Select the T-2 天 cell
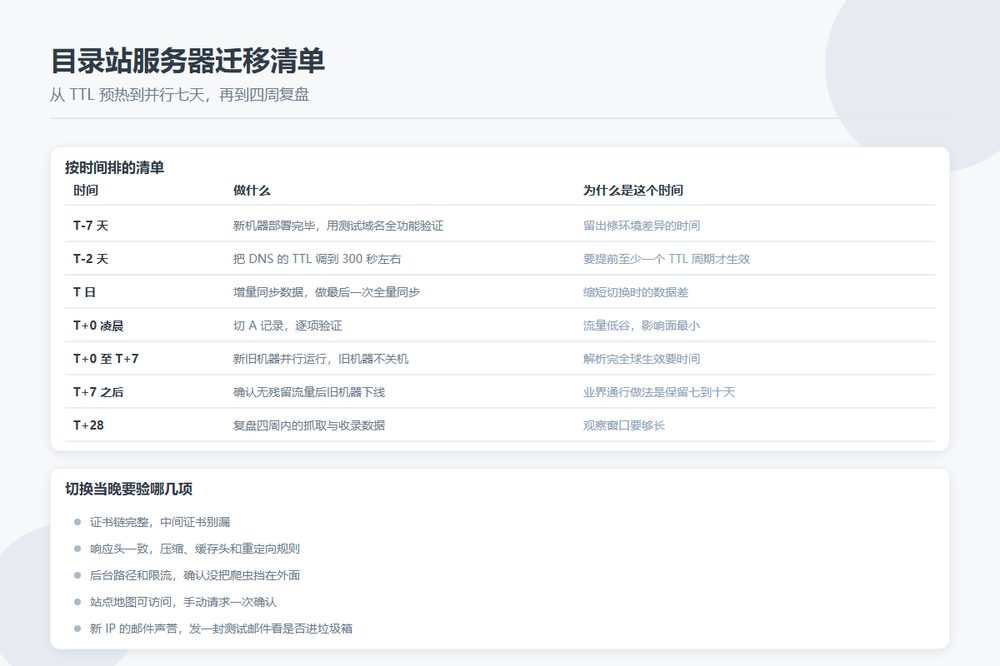Screen dimensions: 1000x666 91,258
